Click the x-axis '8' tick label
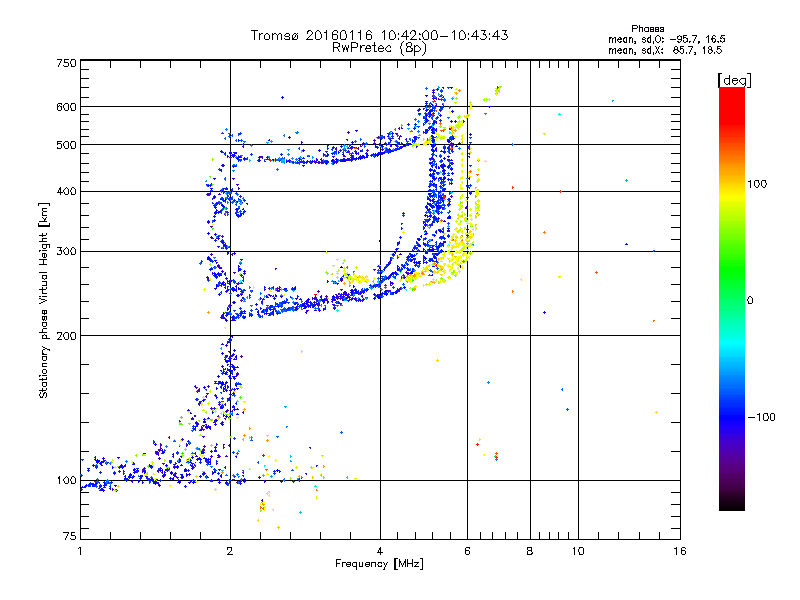800x600 pixels. pyautogui.click(x=530, y=551)
